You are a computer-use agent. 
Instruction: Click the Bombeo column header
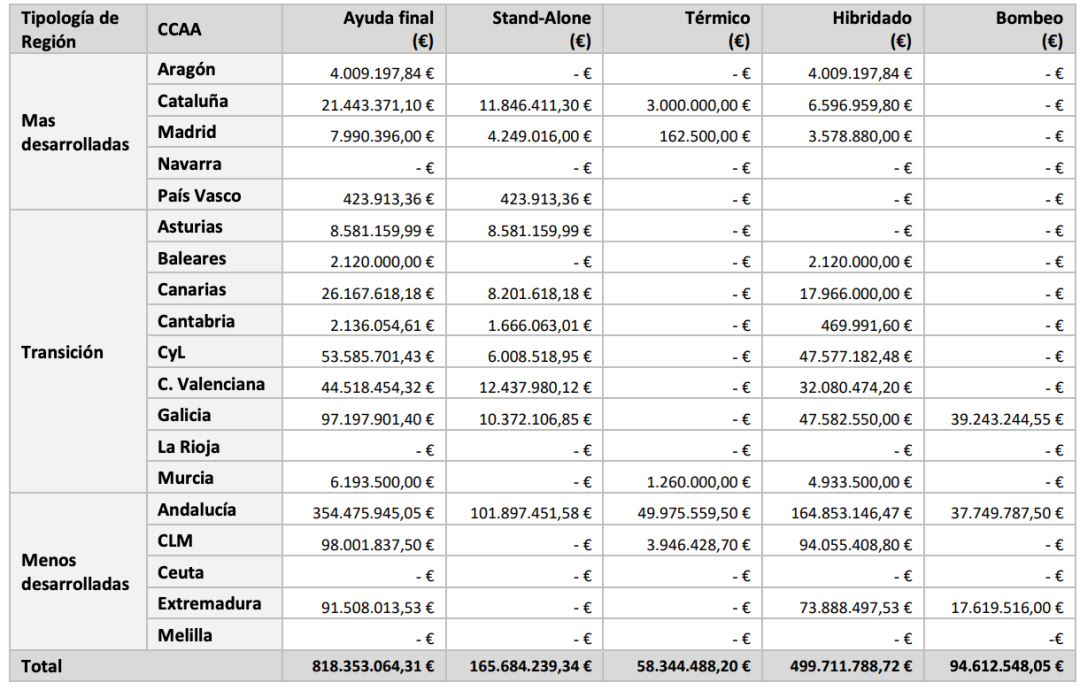point(1029,29)
